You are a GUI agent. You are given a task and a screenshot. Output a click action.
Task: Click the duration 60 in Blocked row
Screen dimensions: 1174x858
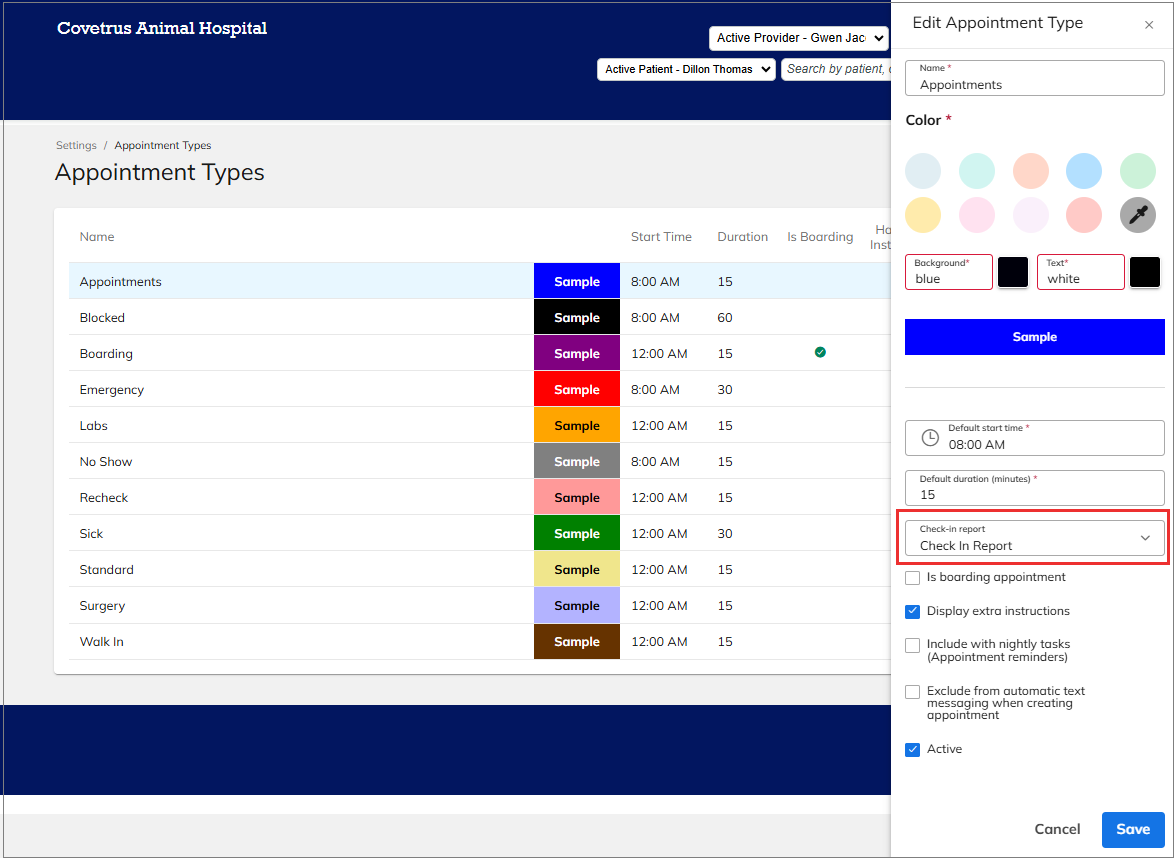point(725,317)
